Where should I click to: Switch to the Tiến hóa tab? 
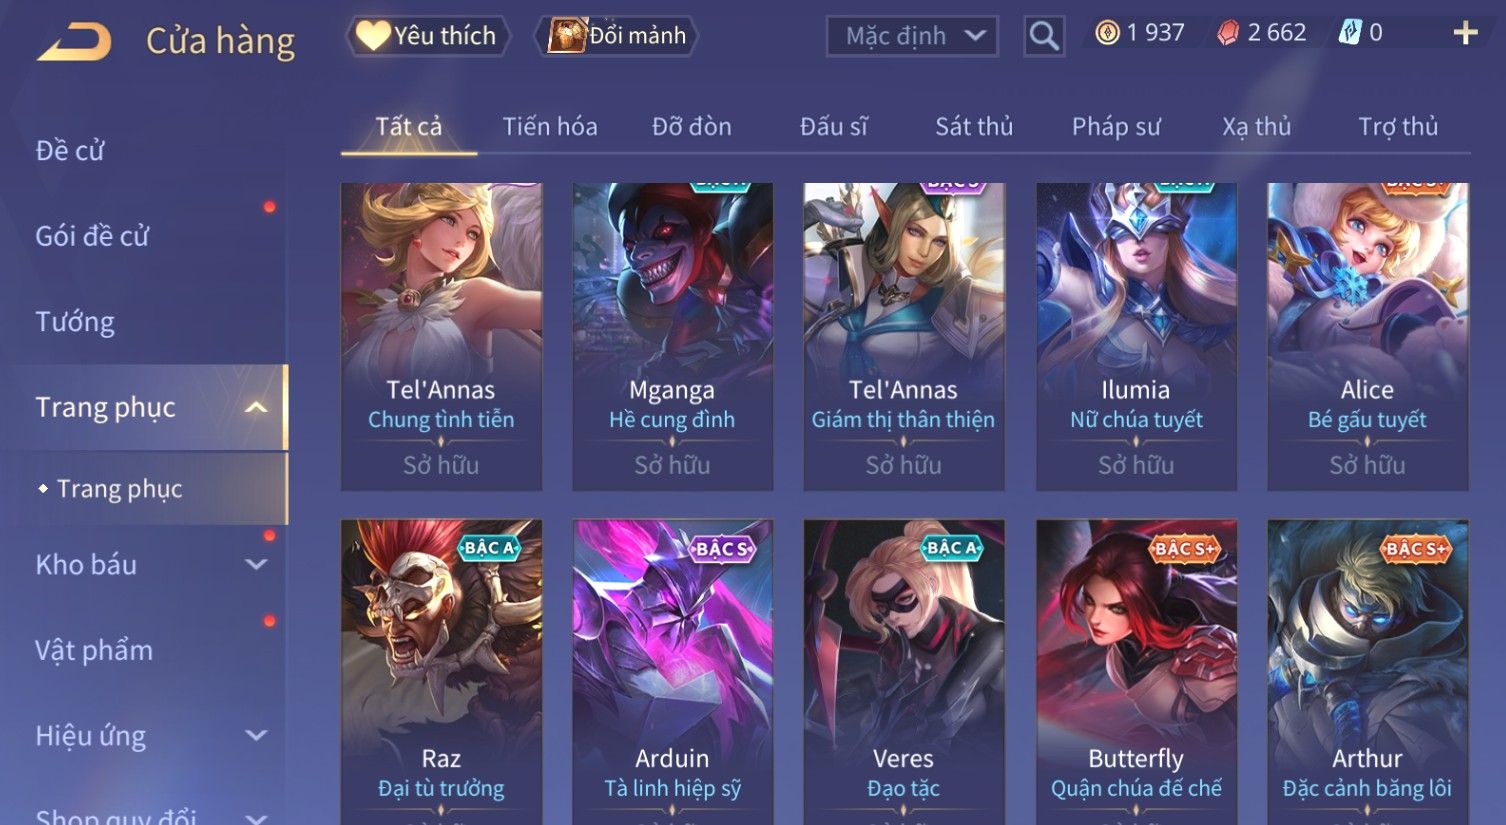click(x=550, y=127)
